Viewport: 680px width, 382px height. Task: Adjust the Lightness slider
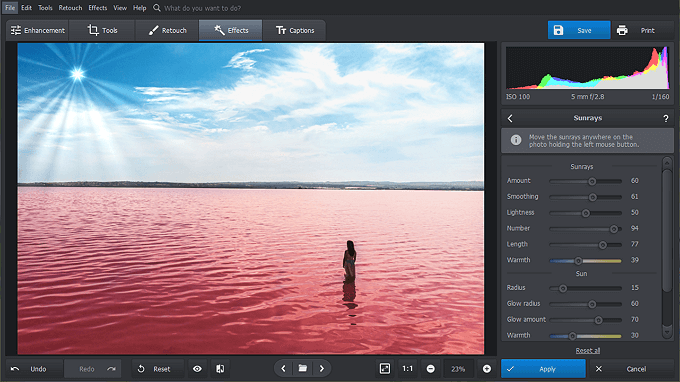tap(585, 213)
